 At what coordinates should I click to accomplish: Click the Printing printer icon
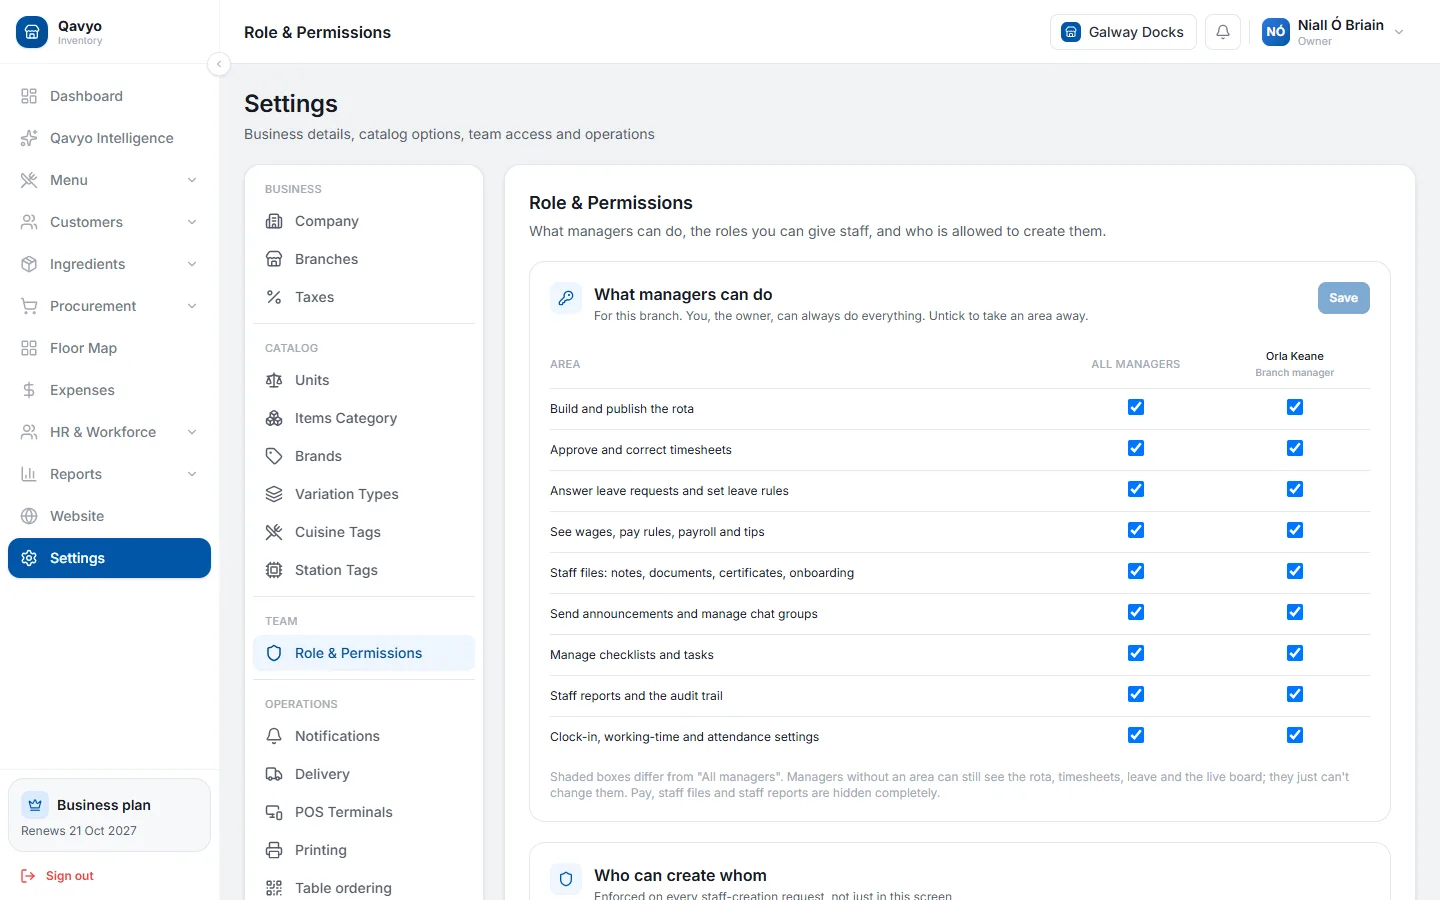[274, 850]
